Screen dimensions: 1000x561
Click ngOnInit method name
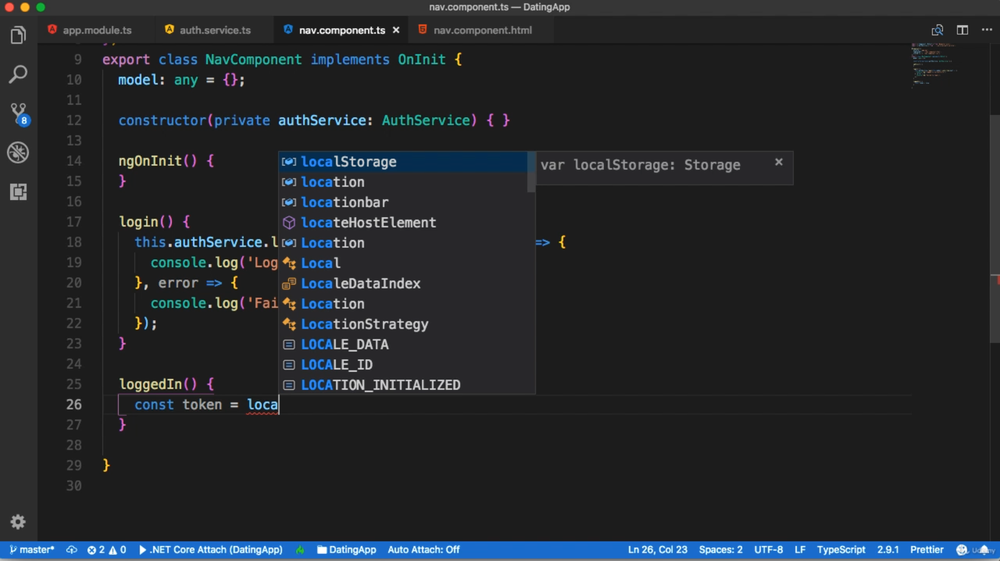pyautogui.click(x=151, y=161)
